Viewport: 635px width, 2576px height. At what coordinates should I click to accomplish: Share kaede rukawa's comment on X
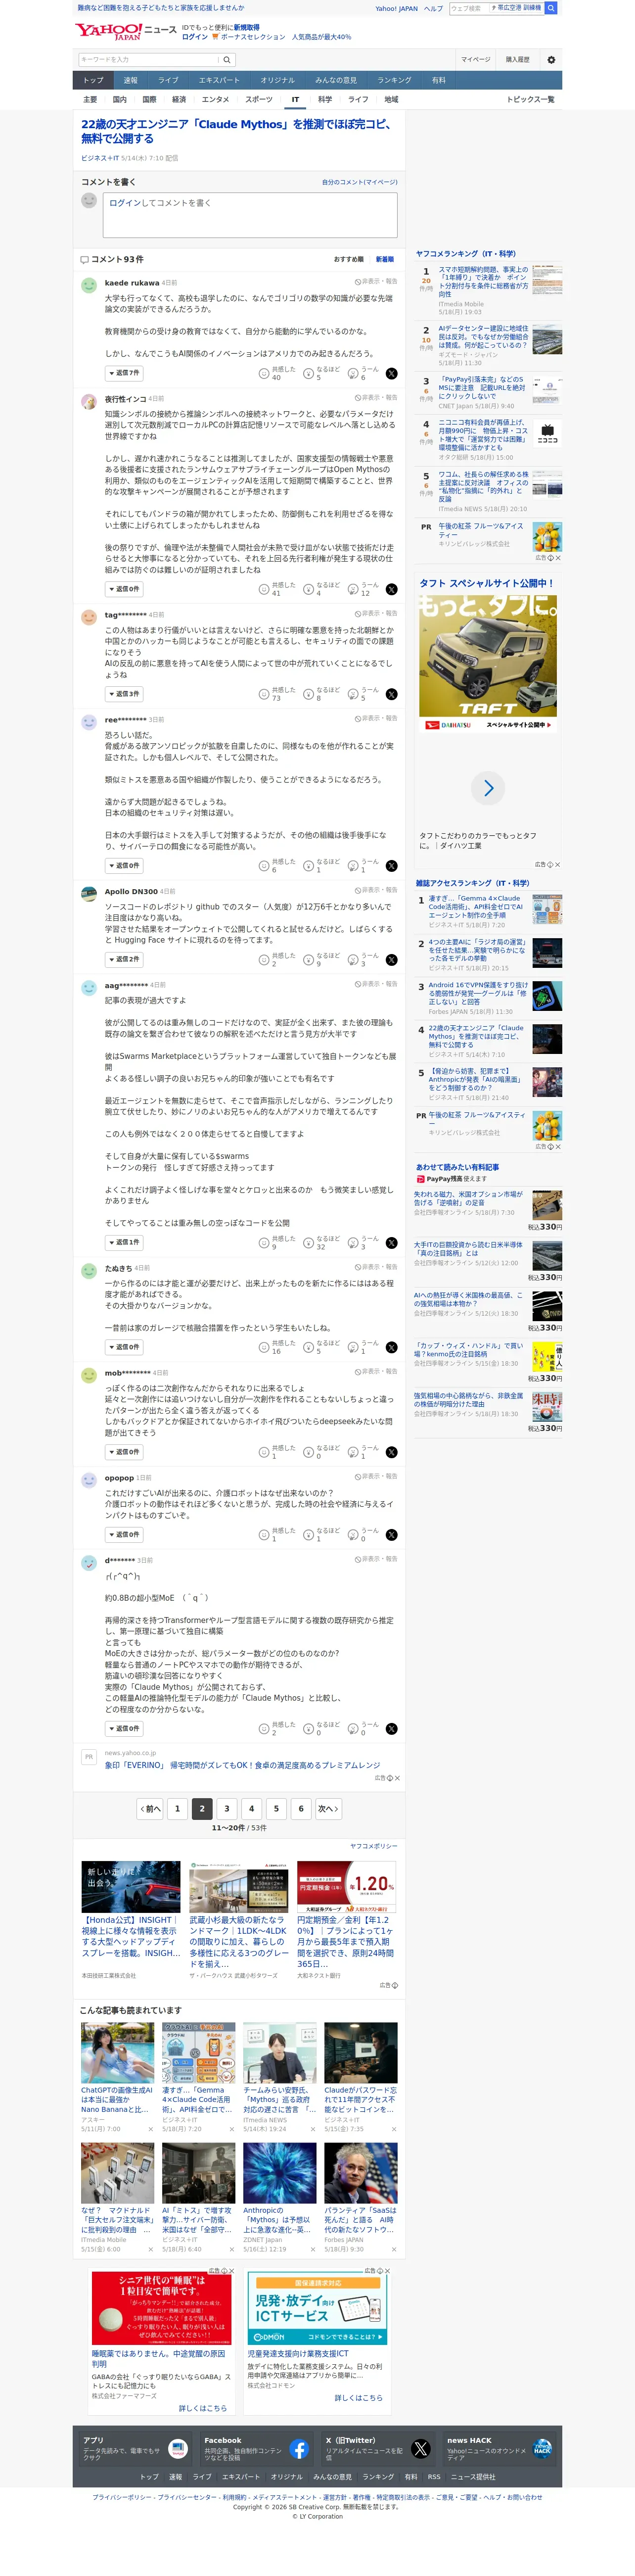[x=391, y=374]
